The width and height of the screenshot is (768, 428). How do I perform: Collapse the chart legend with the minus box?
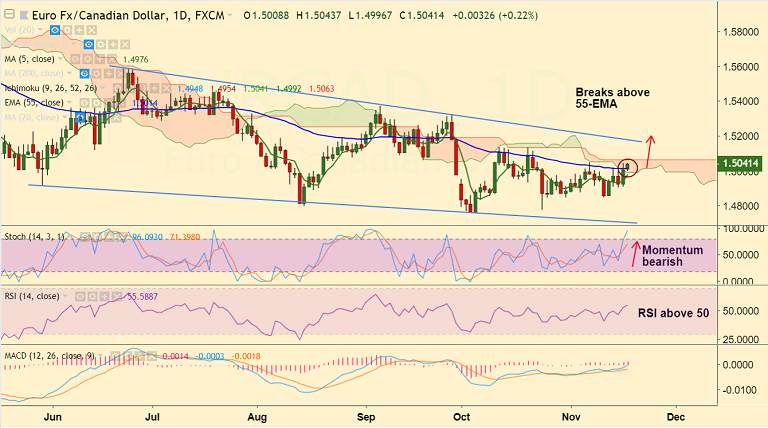[x=9, y=15]
